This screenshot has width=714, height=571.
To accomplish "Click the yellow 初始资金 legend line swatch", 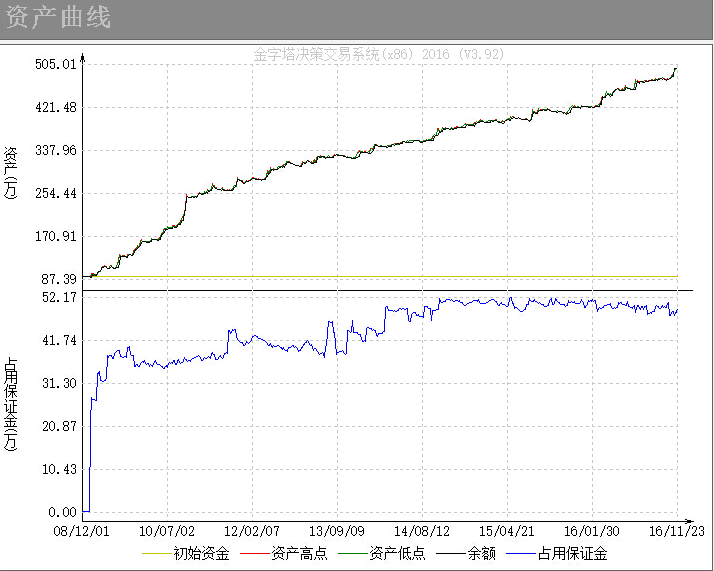I will tap(157, 554).
